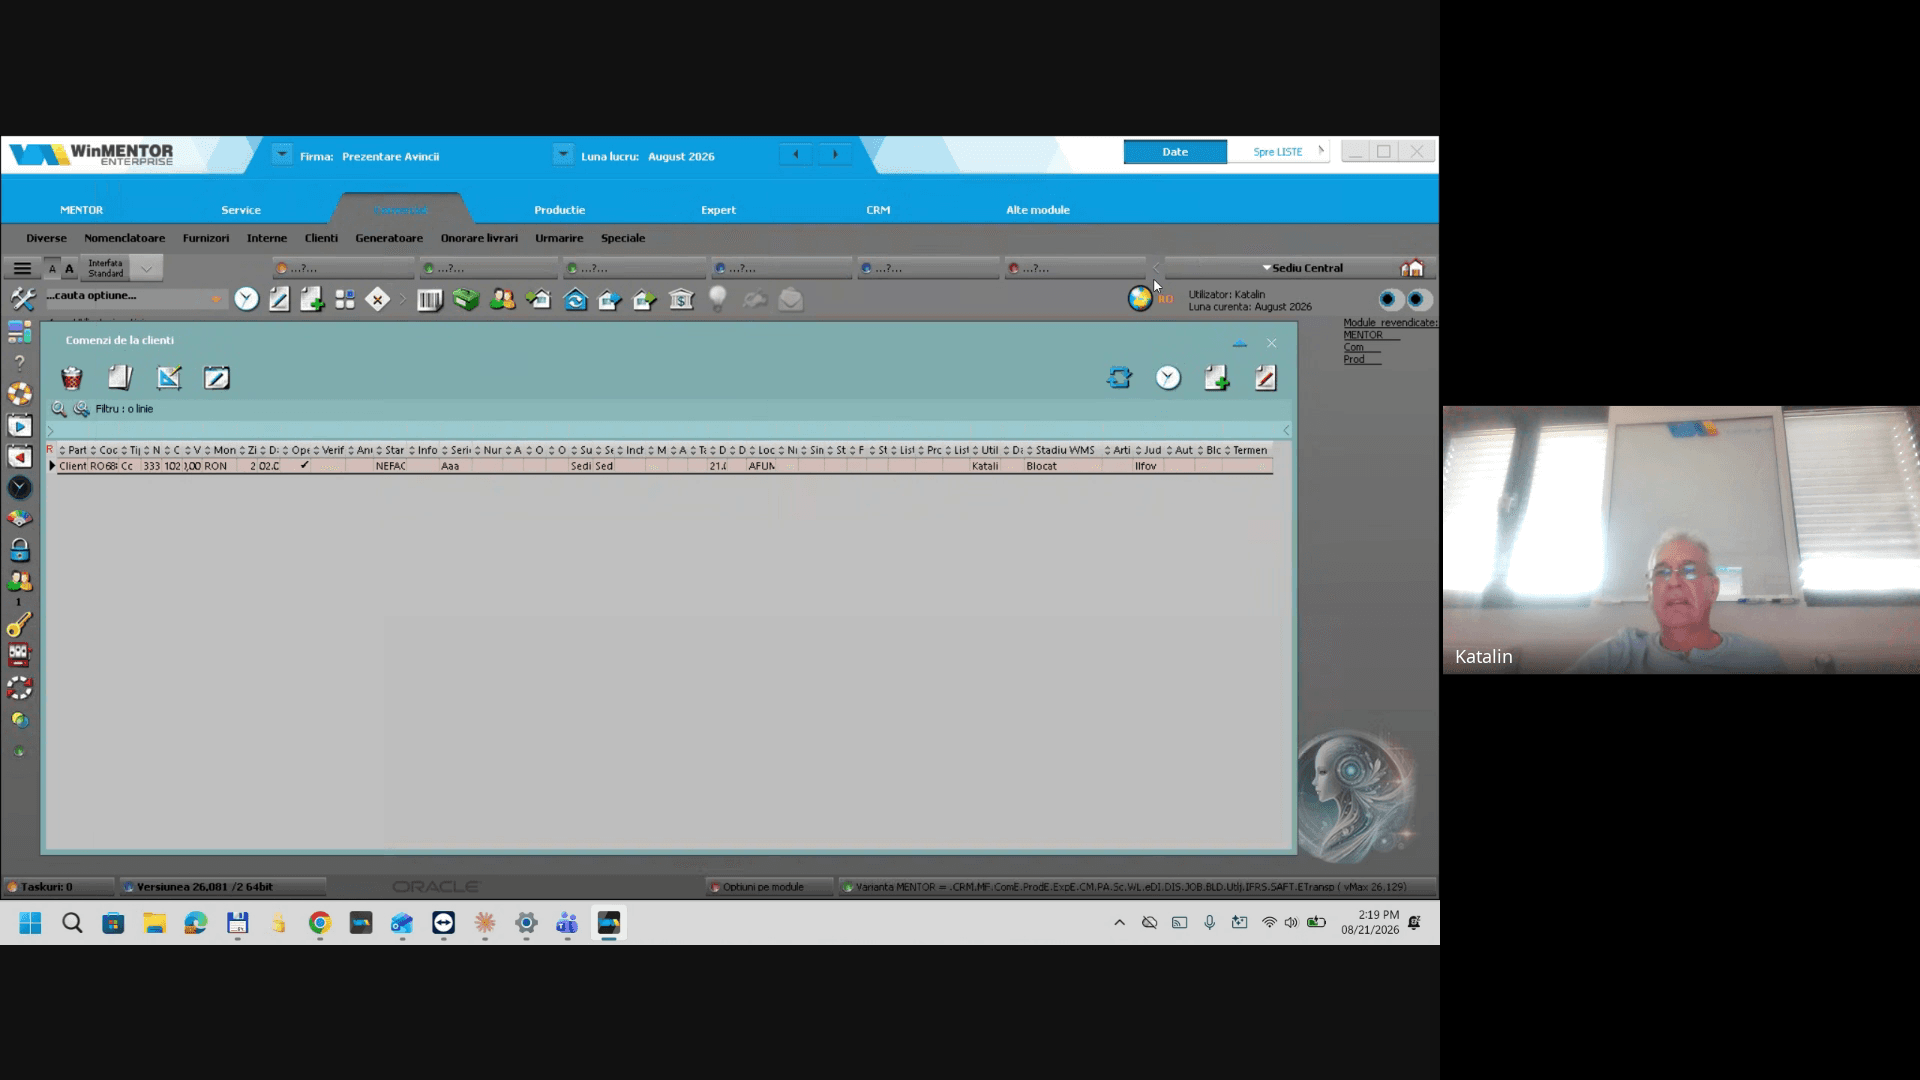This screenshot has width=1920, height=1080.
Task: Open the Onorare livrari menu
Action: click(x=479, y=238)
